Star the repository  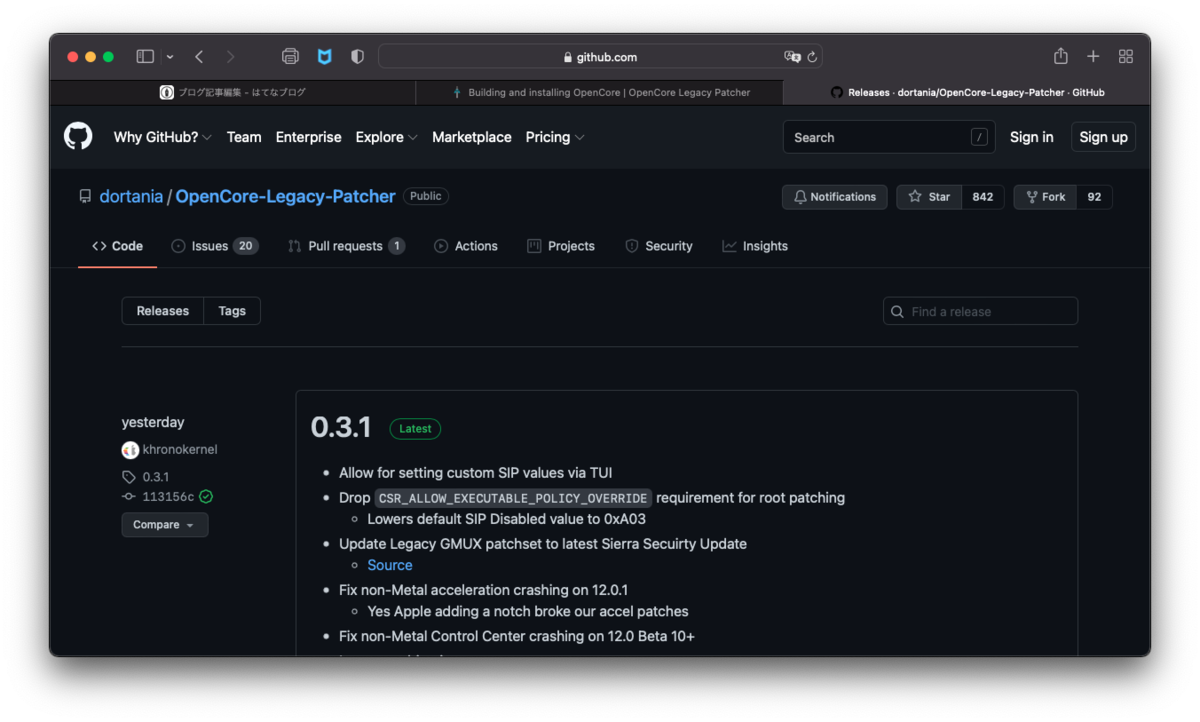coord(929,197)
